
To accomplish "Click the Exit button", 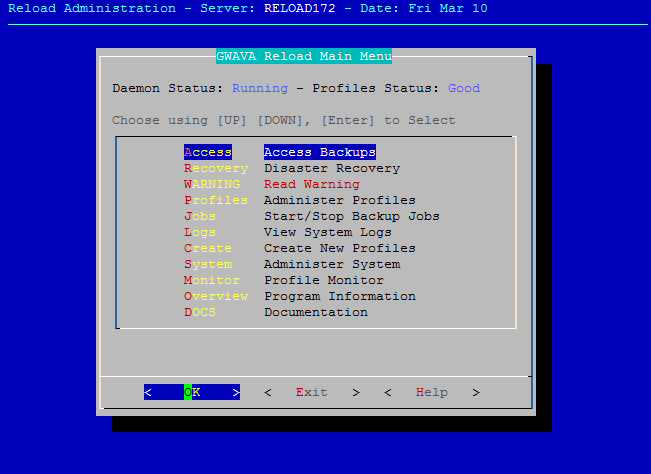I will point(312,392).
